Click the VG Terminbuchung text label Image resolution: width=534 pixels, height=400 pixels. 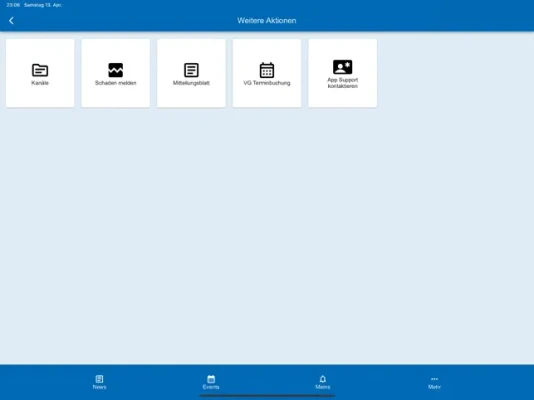267,83
